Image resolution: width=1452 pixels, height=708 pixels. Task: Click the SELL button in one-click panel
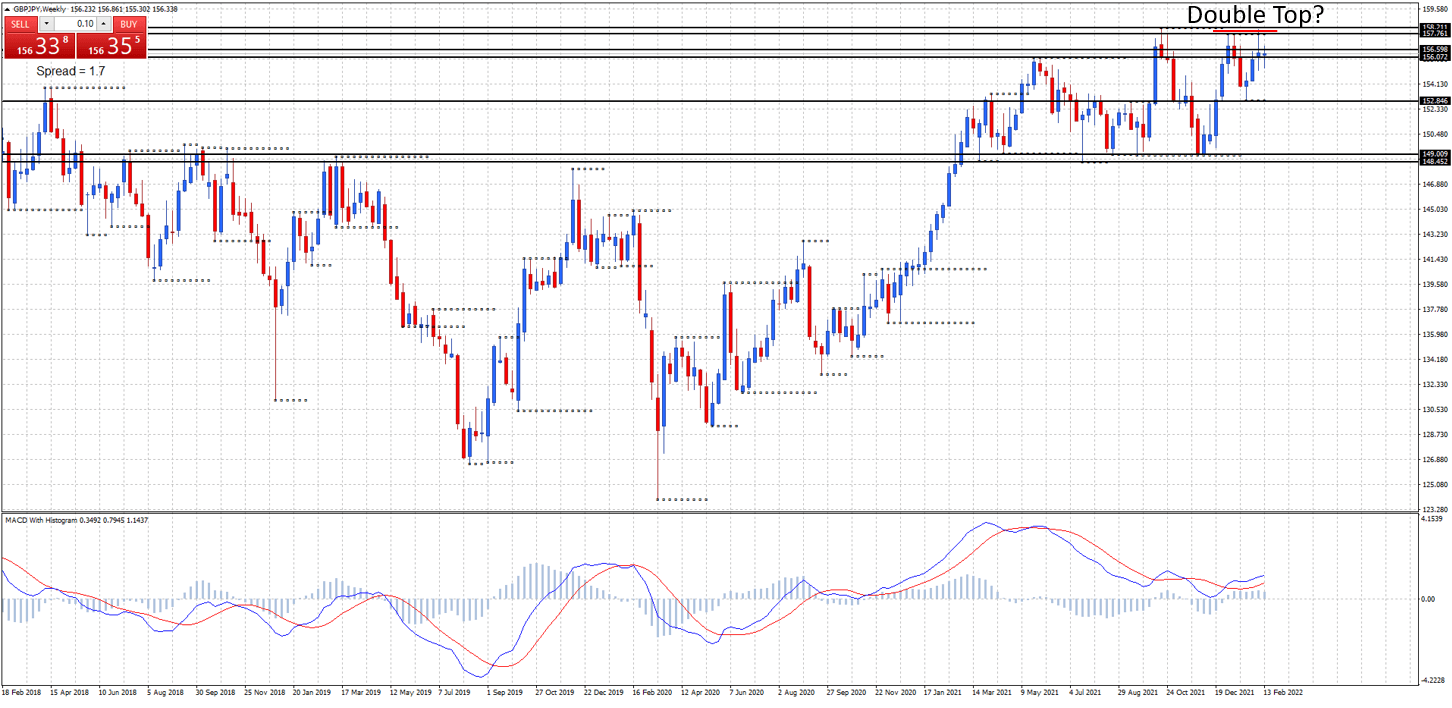tap(21, 23)
